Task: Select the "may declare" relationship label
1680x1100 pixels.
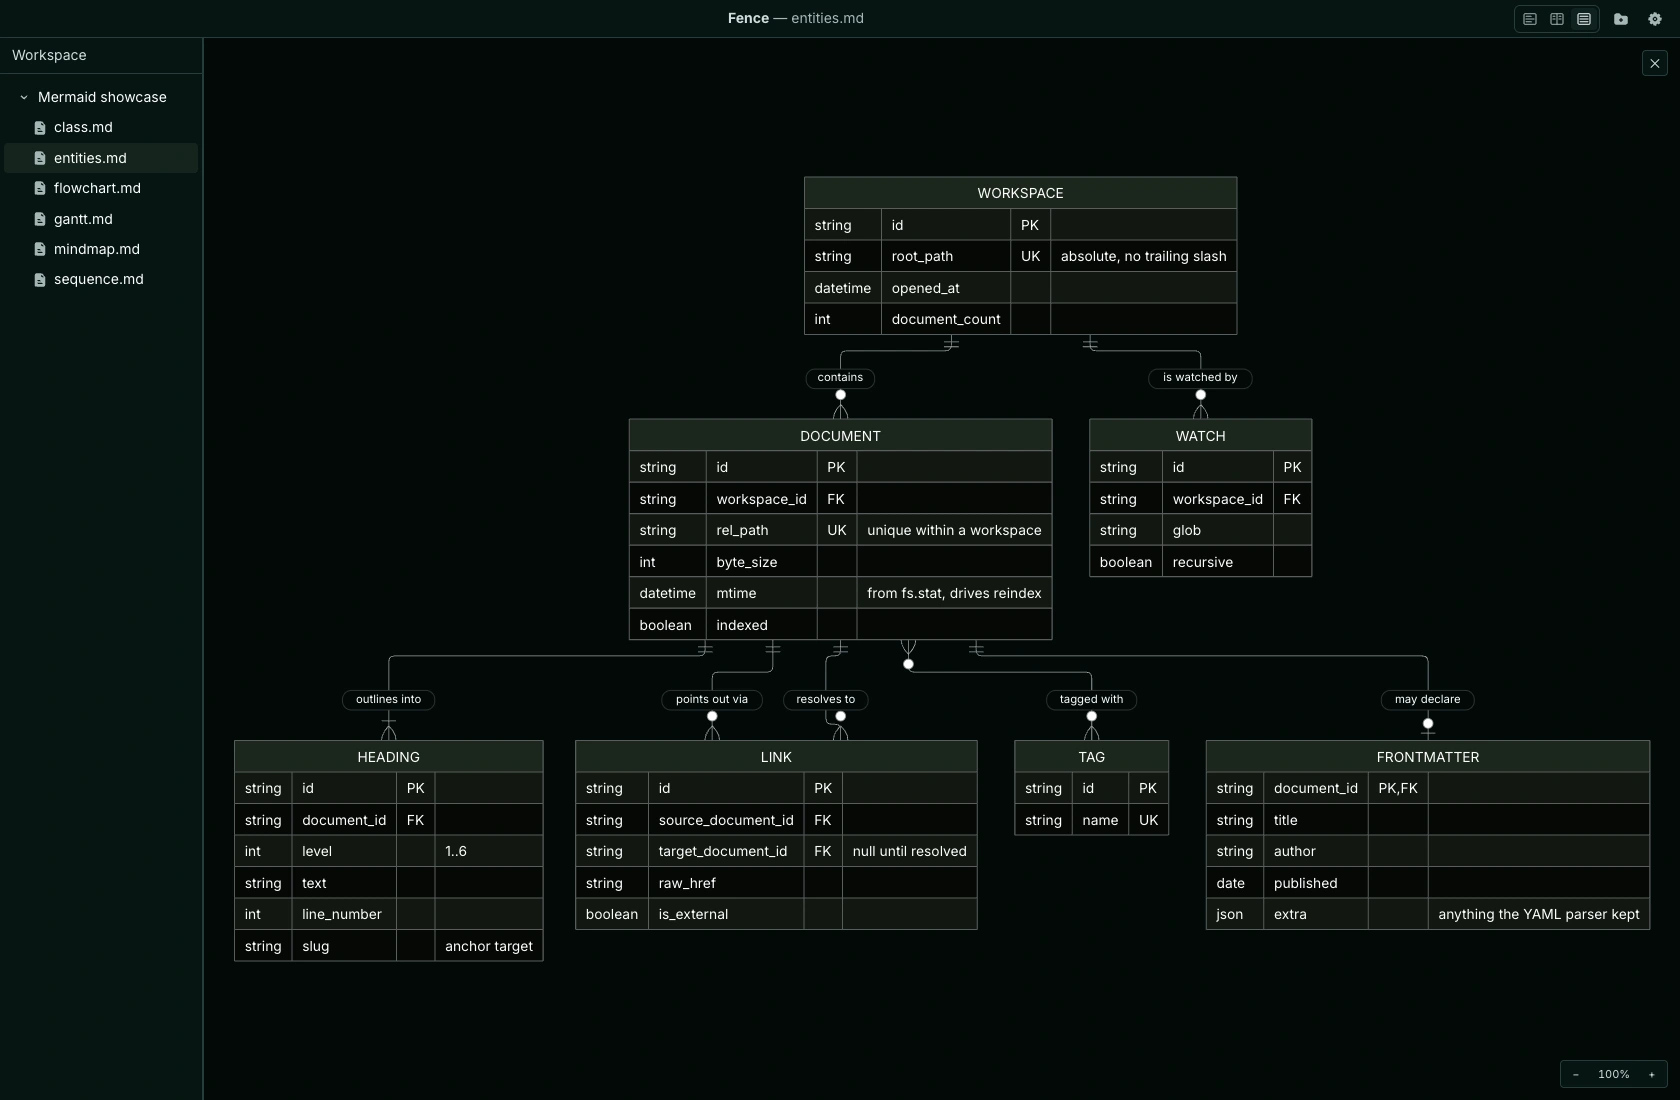Action: pos(1427,700)
